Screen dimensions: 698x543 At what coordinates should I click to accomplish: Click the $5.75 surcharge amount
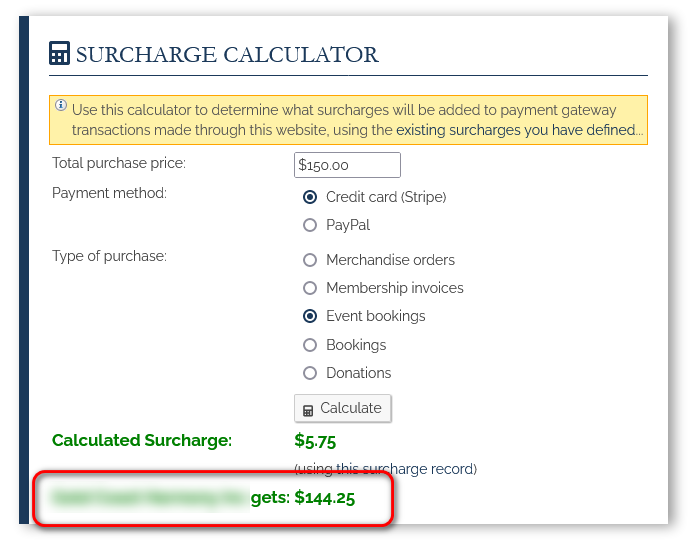click(x=315, y=440)
